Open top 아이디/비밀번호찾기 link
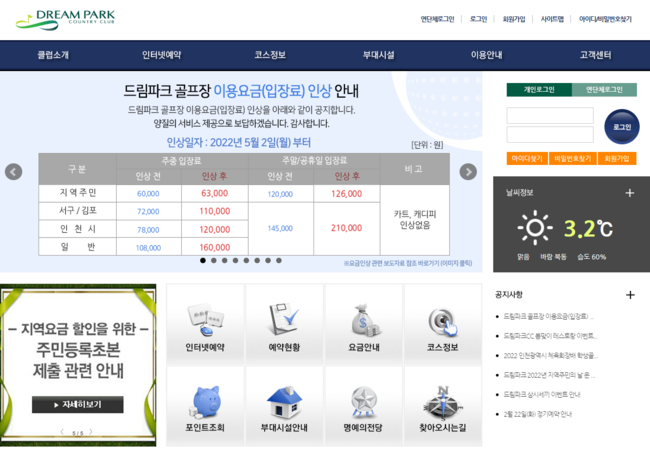 tap(605, 19)
